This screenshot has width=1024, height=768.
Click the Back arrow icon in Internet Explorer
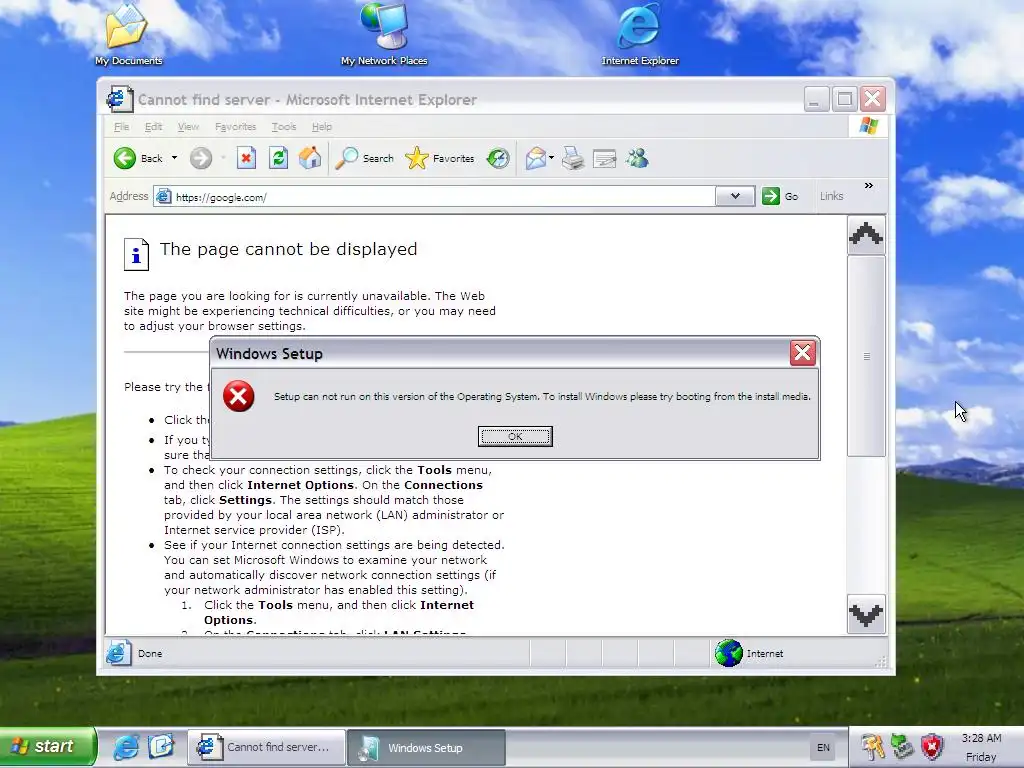[124, 158]
